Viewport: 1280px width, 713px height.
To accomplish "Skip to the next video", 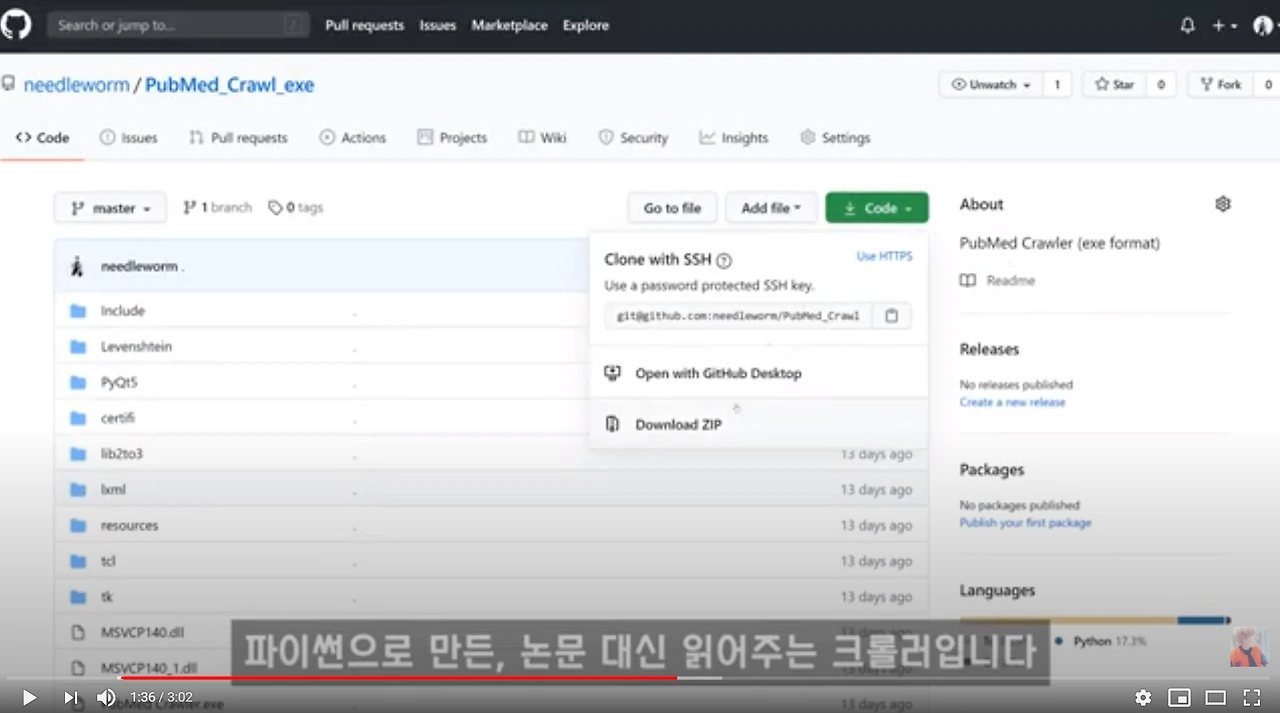I will (70, 697).
